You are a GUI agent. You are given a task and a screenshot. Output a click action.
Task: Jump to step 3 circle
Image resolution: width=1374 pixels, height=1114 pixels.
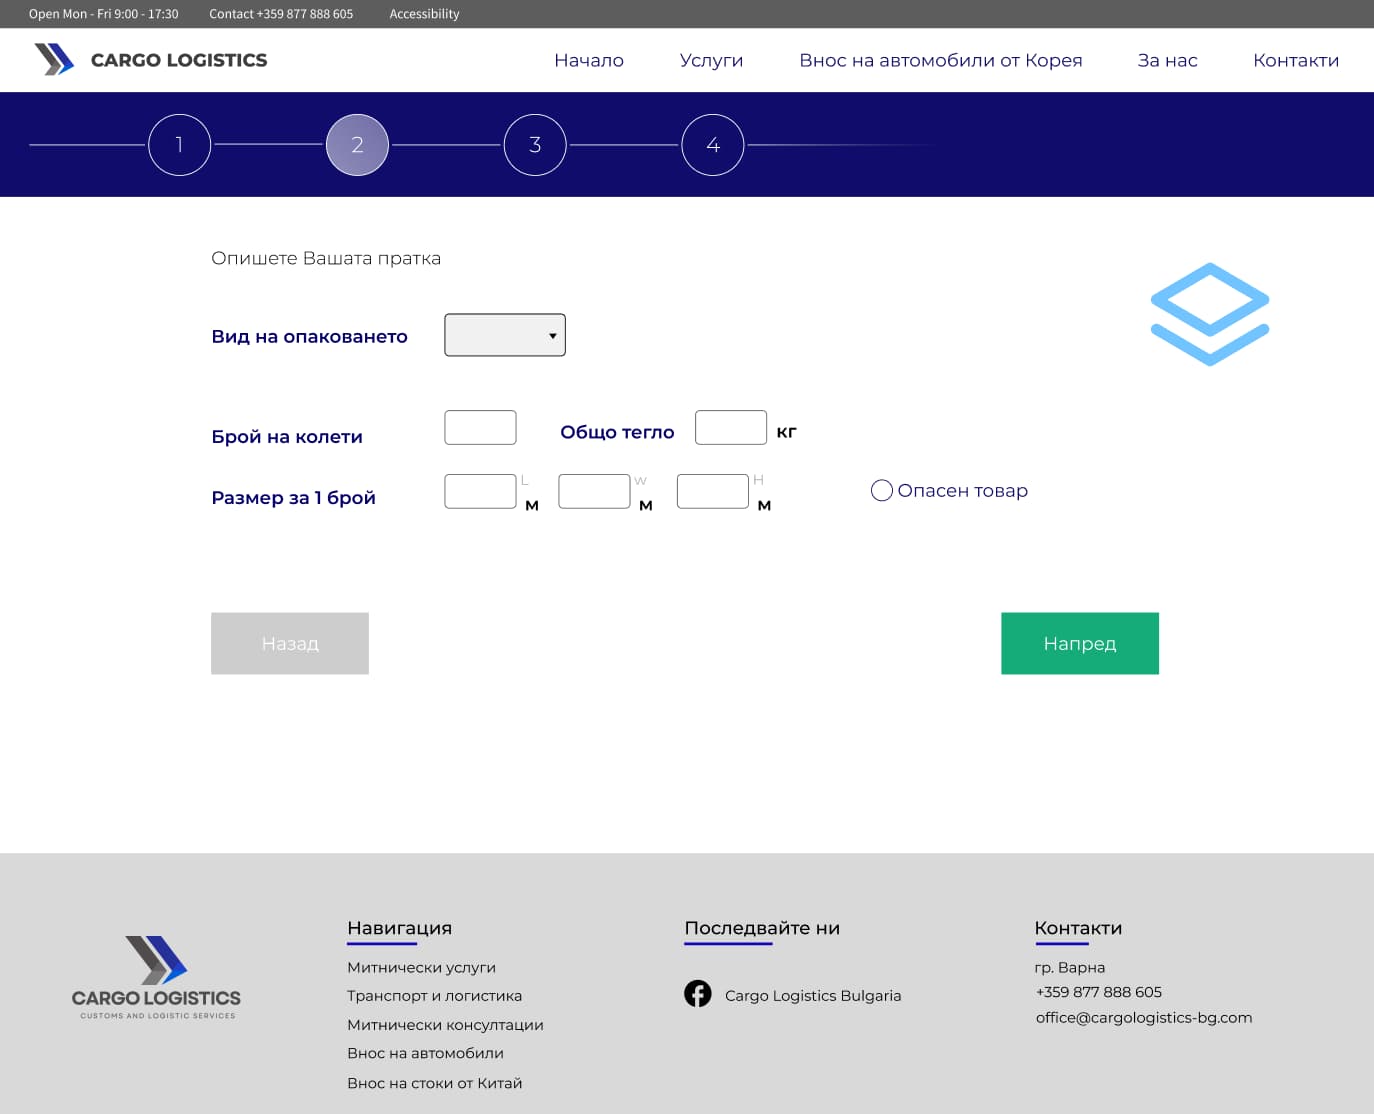coord(535,145)
